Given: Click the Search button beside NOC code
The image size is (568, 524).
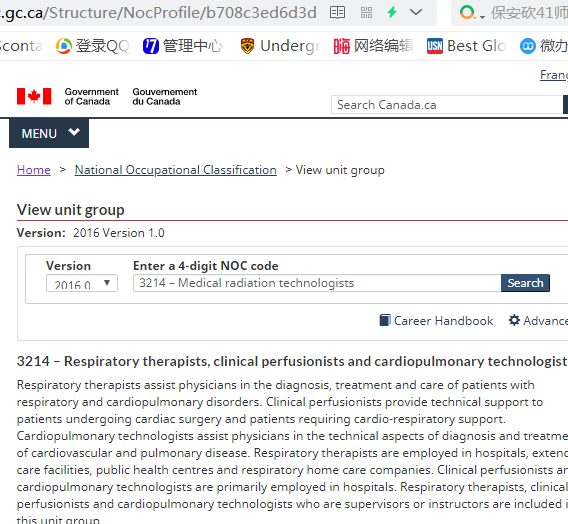Looking at the screenshot, I should pyautogui.click(x=525, y=283).
